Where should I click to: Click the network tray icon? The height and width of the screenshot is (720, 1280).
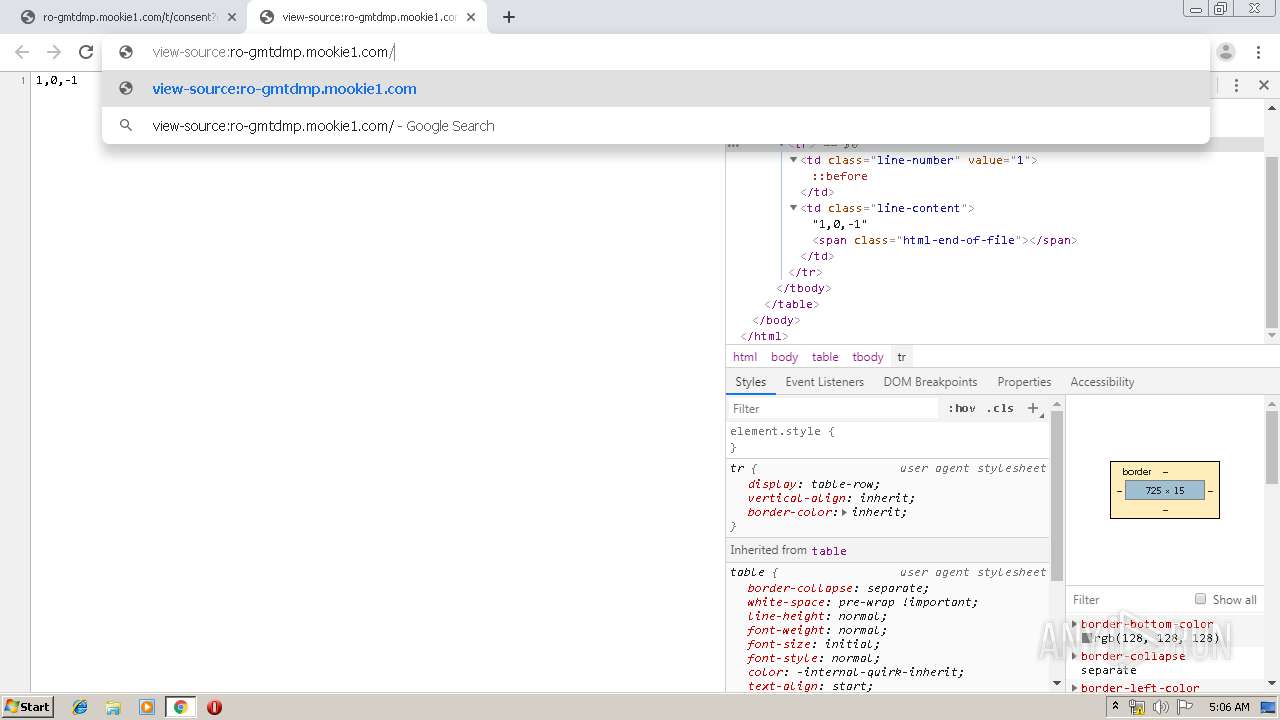point(1137,707)
